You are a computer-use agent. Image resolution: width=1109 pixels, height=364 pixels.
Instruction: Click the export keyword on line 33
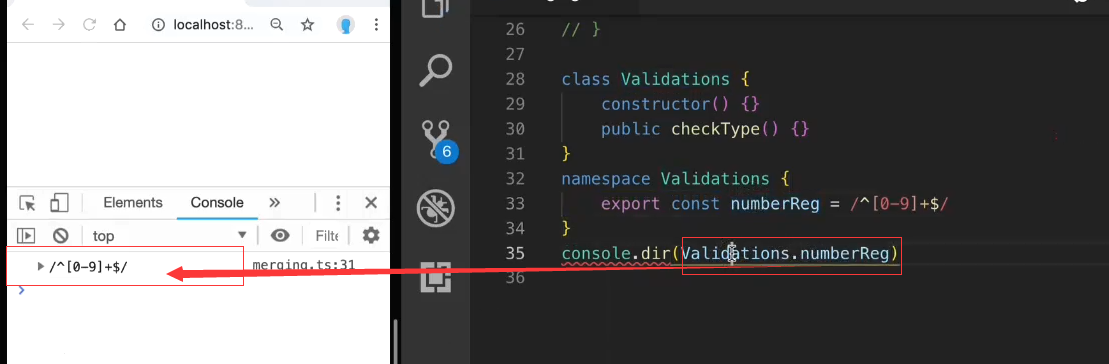point(630,204)
